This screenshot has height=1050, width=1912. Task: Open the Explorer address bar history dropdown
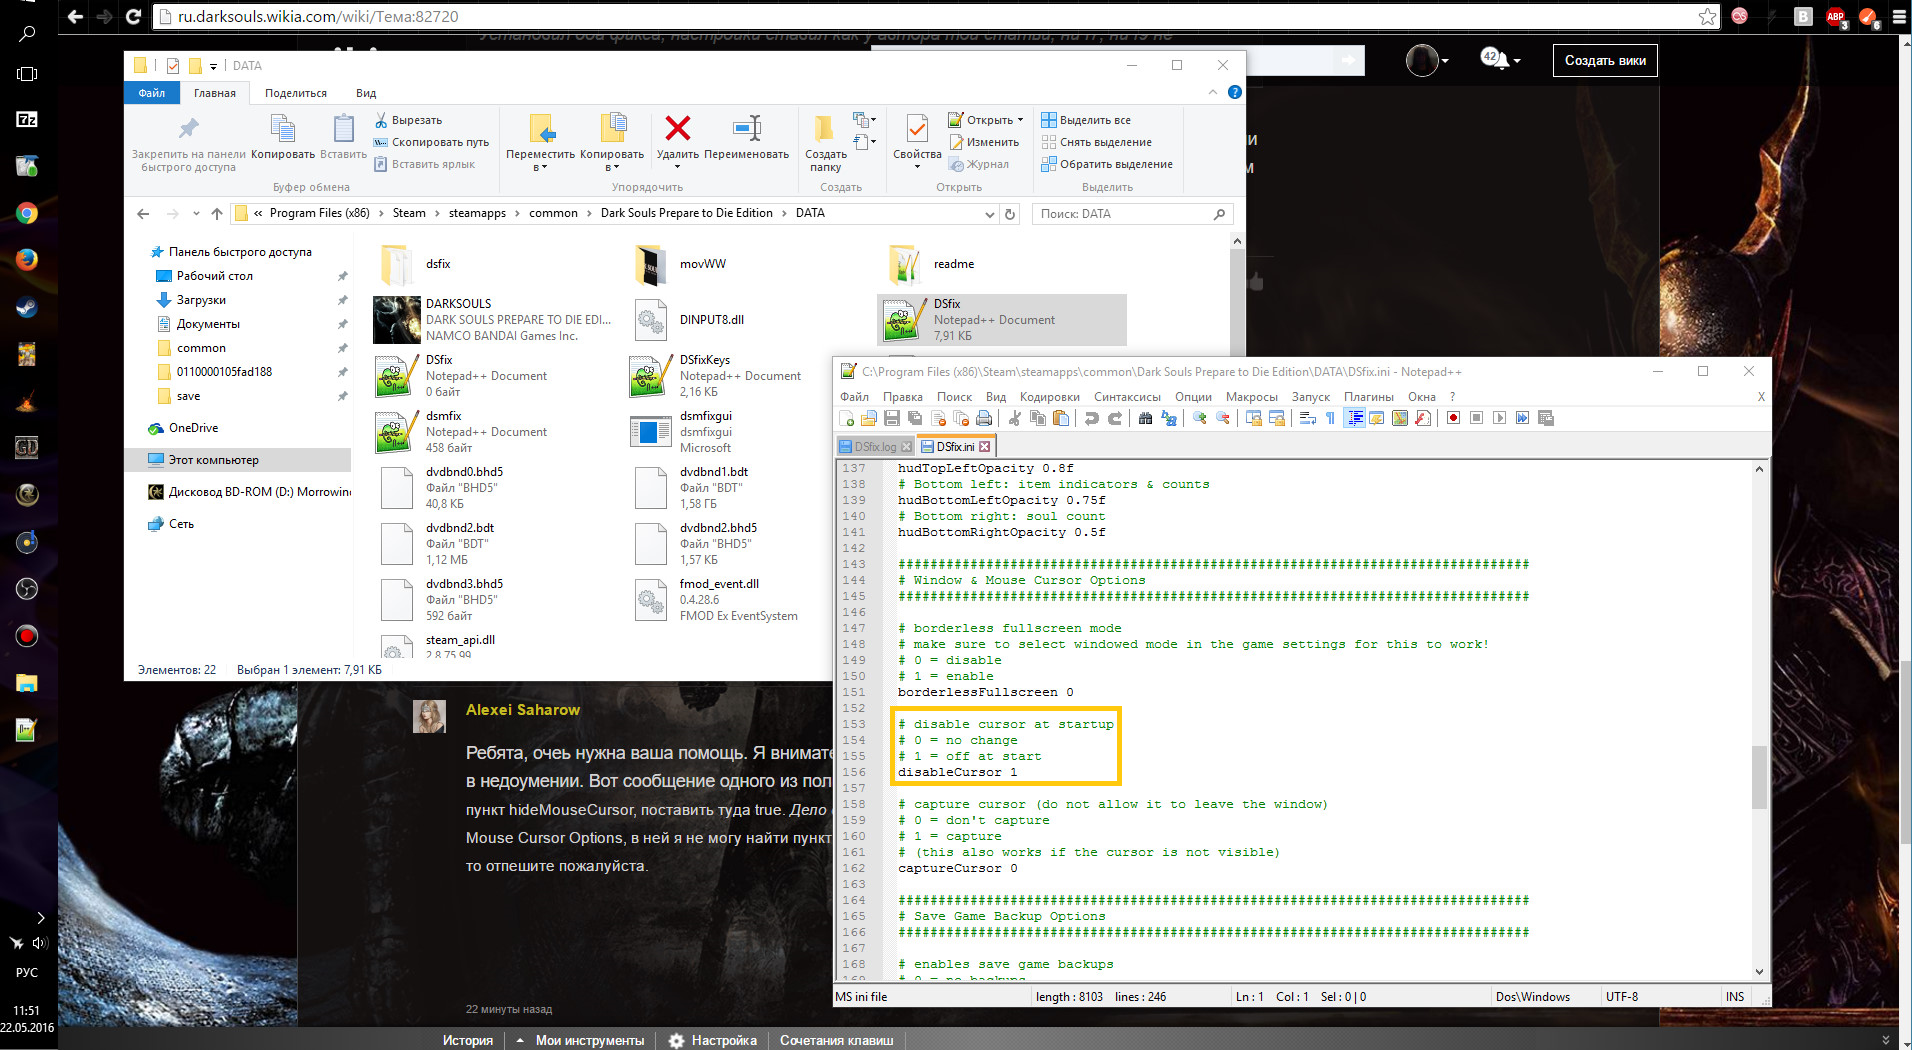[990, 214]
